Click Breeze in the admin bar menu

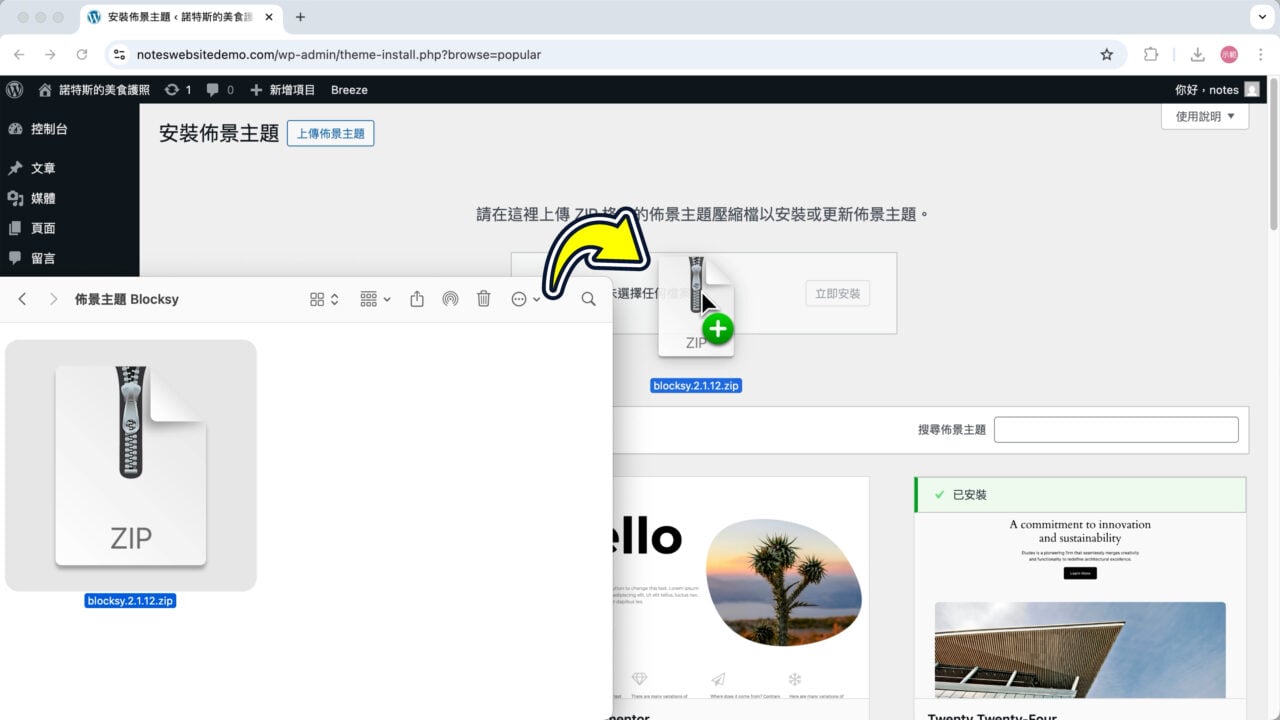(349, 89)
